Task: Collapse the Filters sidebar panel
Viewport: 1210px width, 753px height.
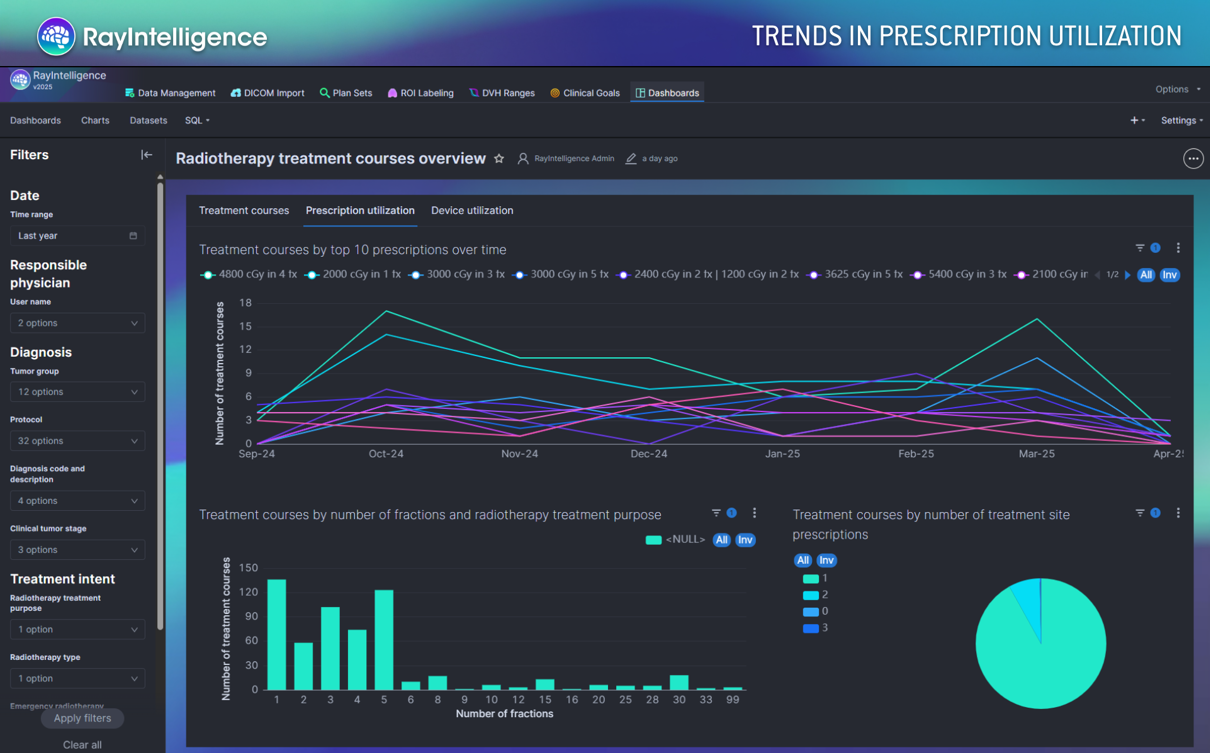Action: (146, 155)
